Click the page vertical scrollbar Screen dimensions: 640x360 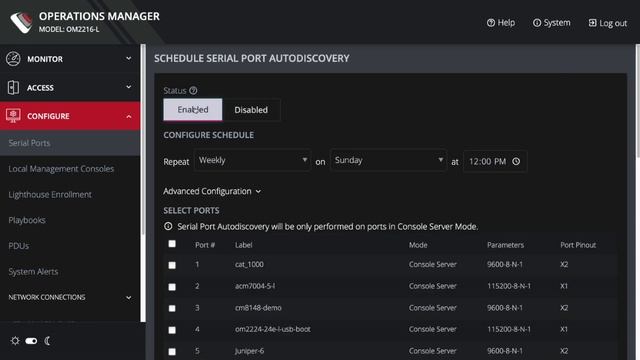(x=638, y=102)
